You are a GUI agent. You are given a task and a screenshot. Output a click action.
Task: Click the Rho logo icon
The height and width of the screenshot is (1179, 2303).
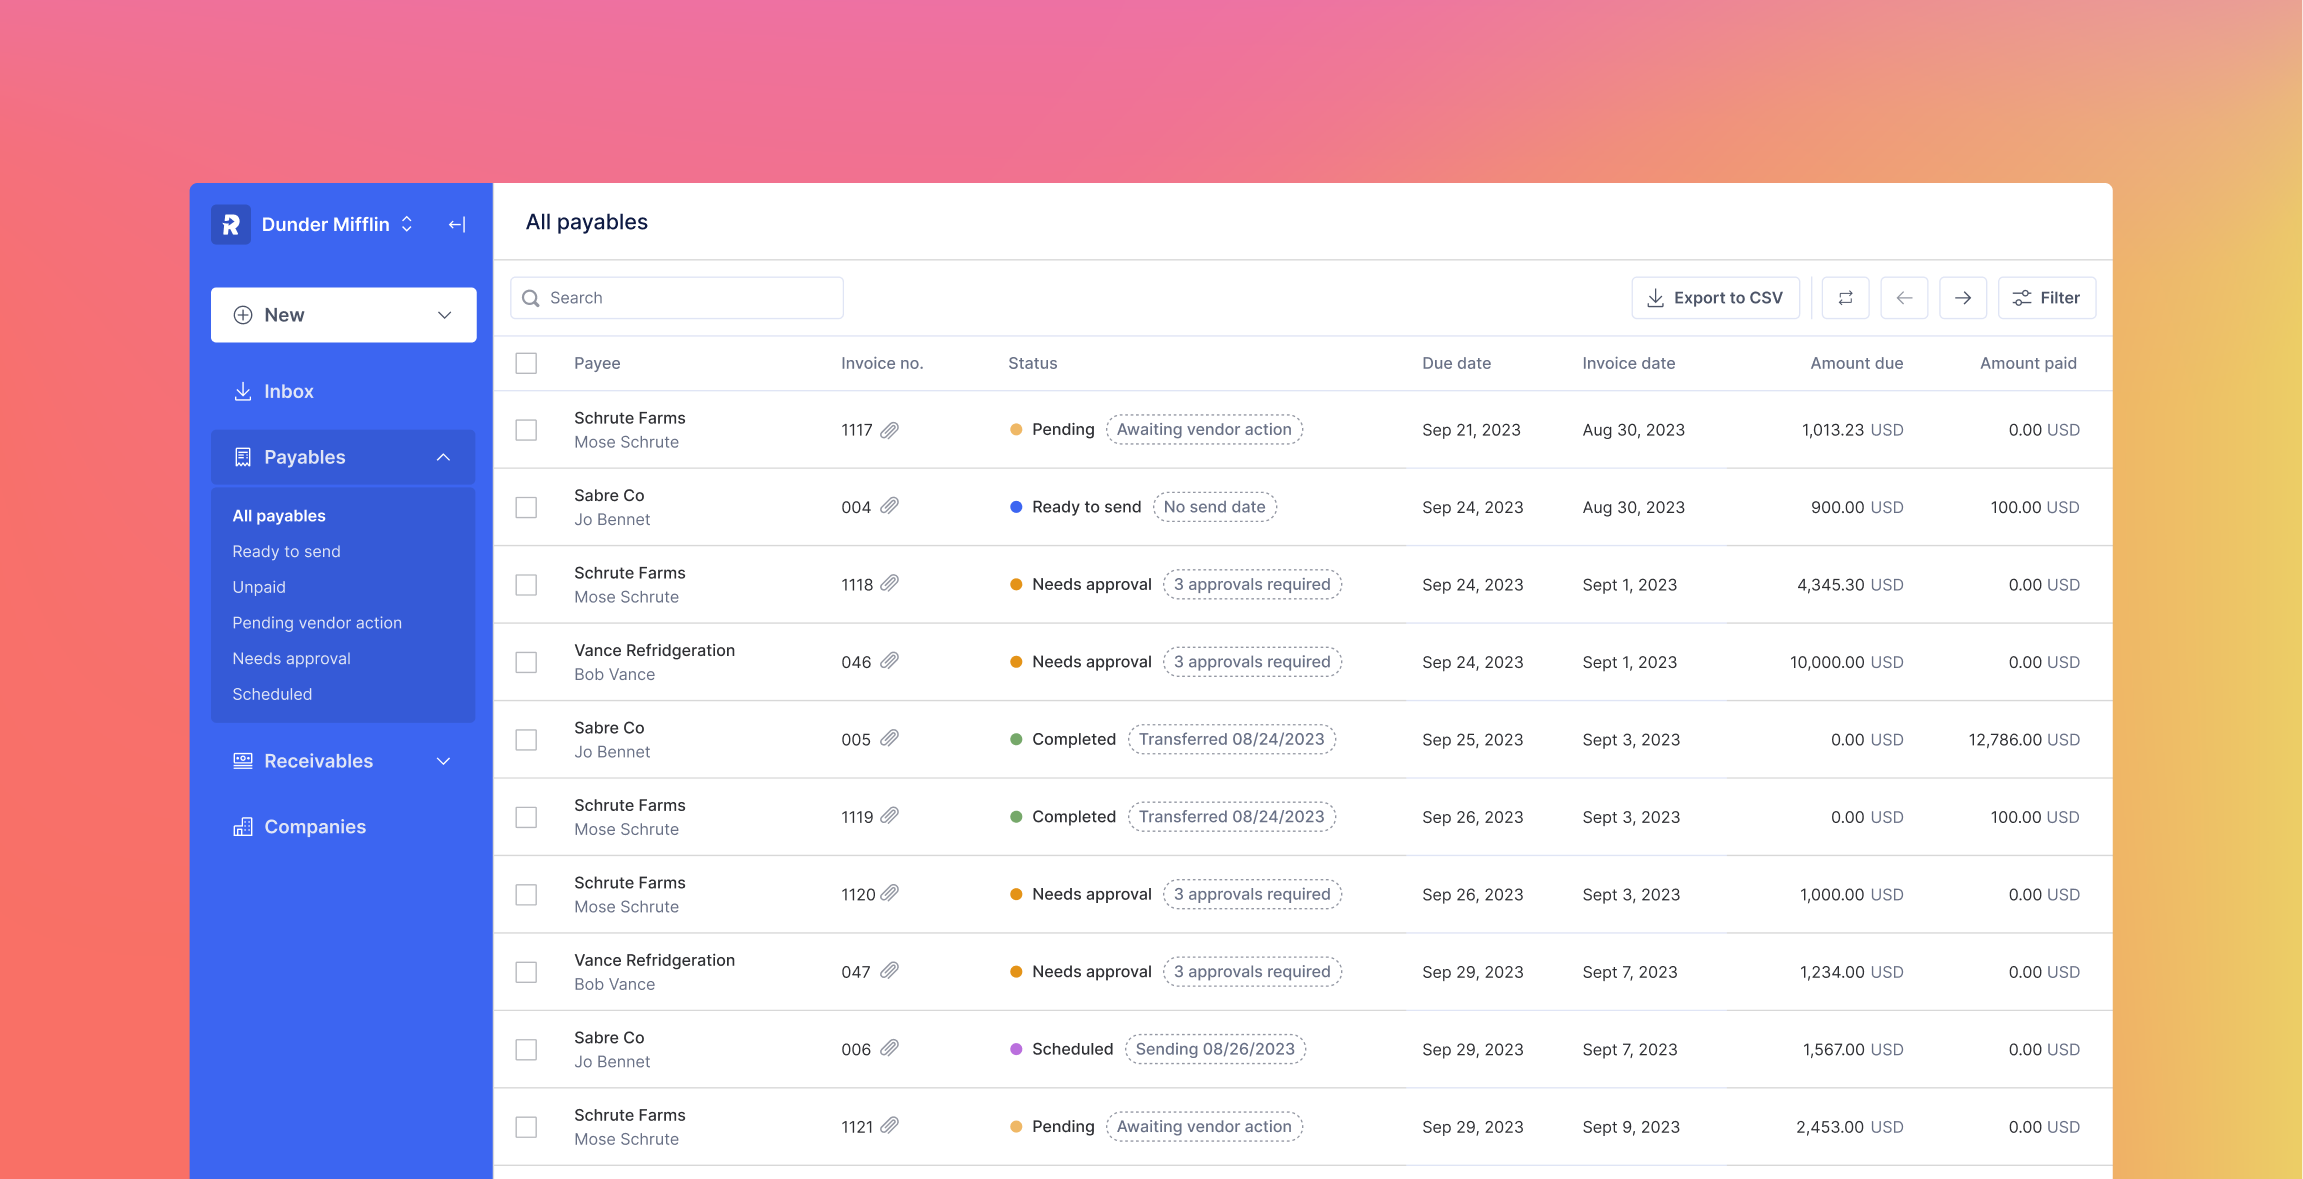click(x=230, y=224)
